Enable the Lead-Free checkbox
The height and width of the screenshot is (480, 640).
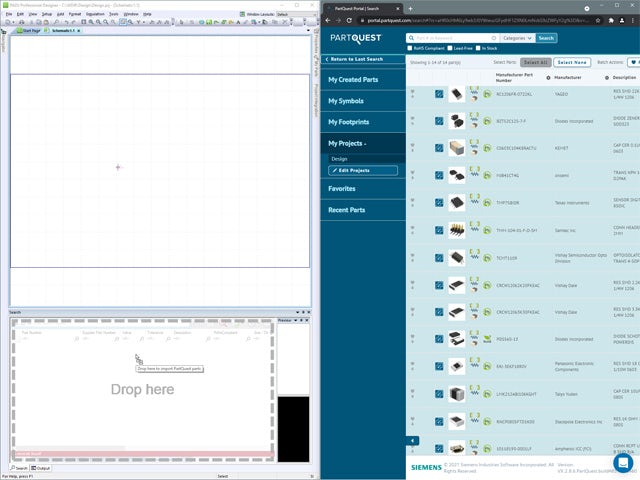pyautogui.click(x=450, y=48)
